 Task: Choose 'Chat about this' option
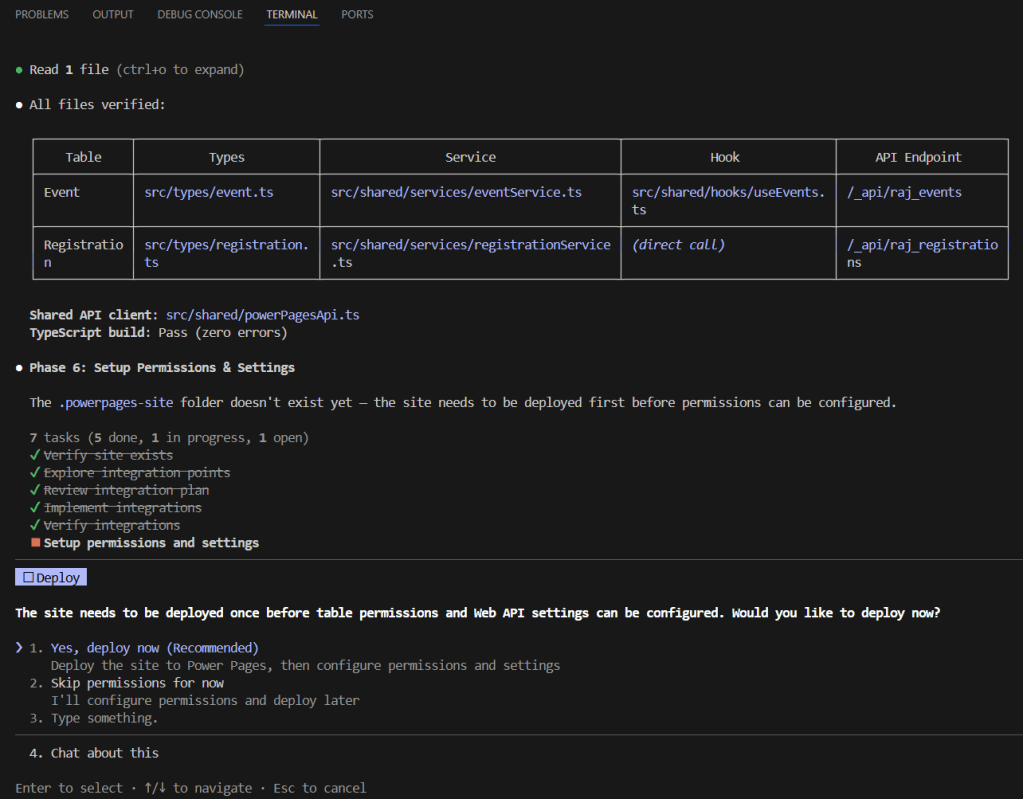pyautogui.click(x=104, y=753)
